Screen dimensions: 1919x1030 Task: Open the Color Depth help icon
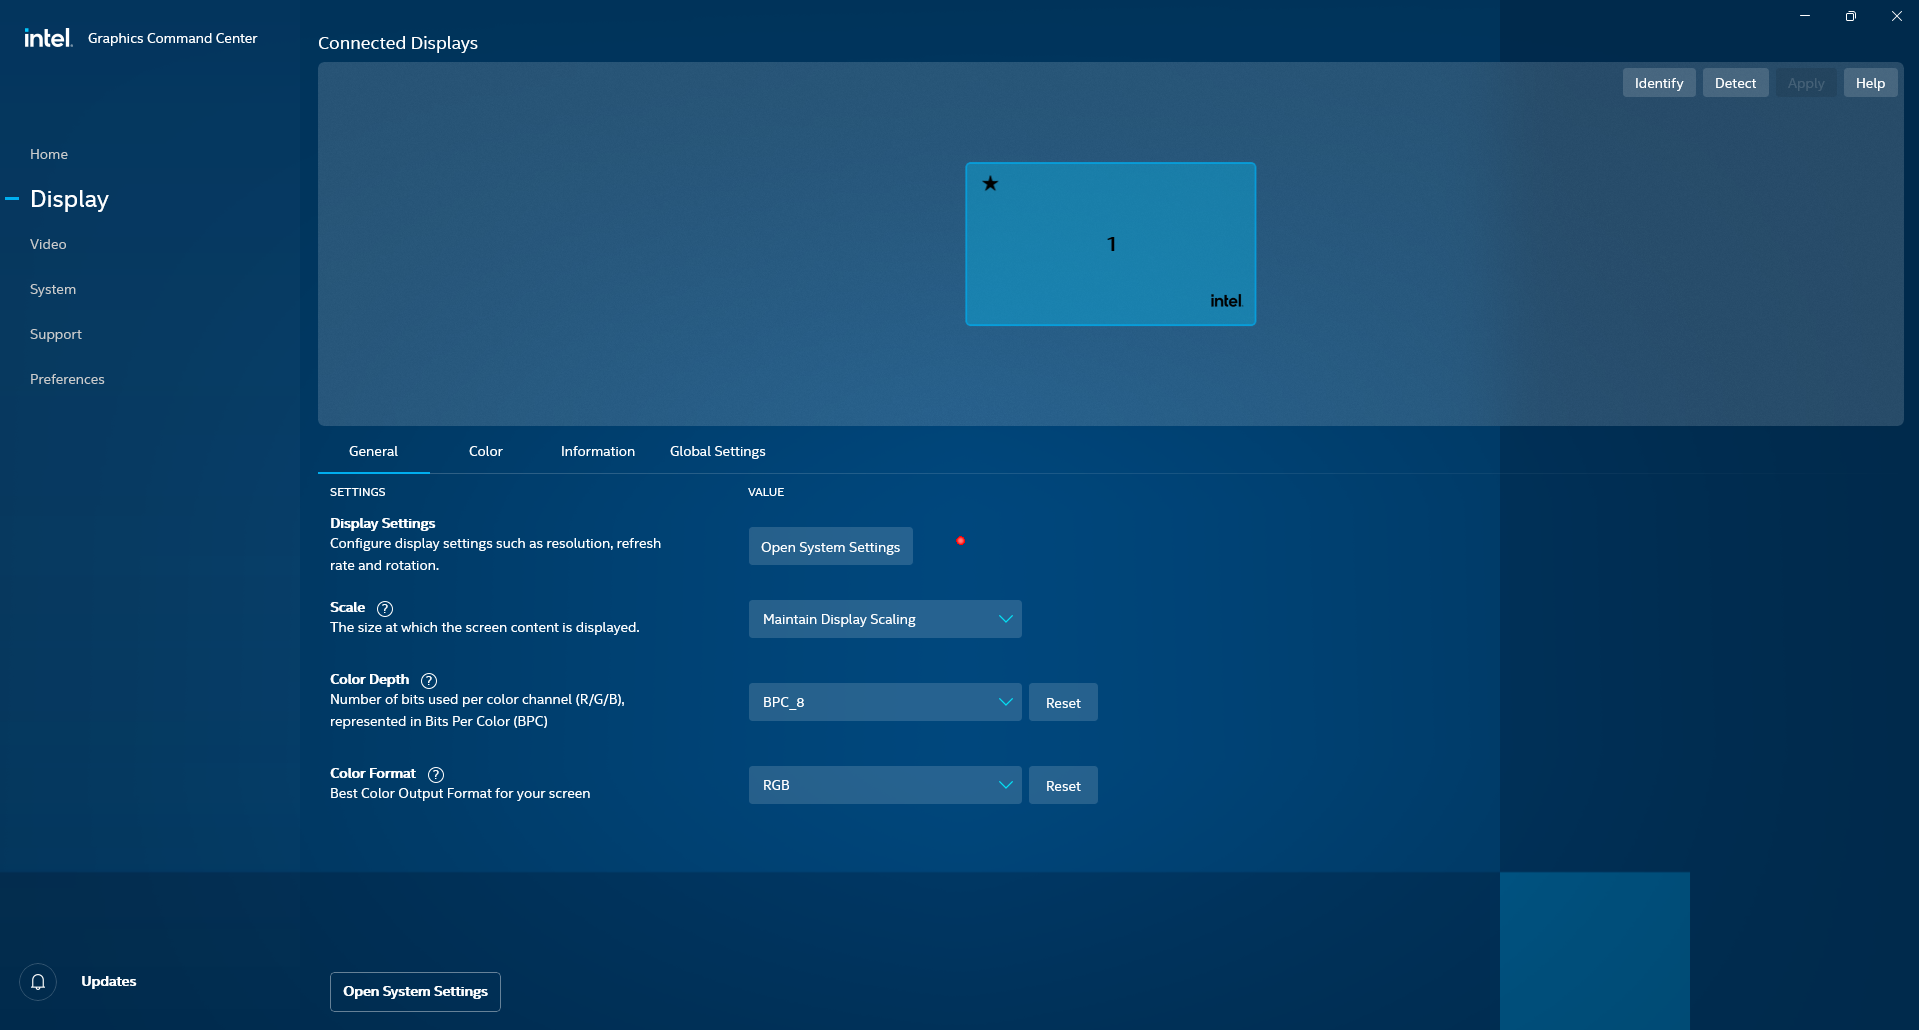click(x=429, y=680)
